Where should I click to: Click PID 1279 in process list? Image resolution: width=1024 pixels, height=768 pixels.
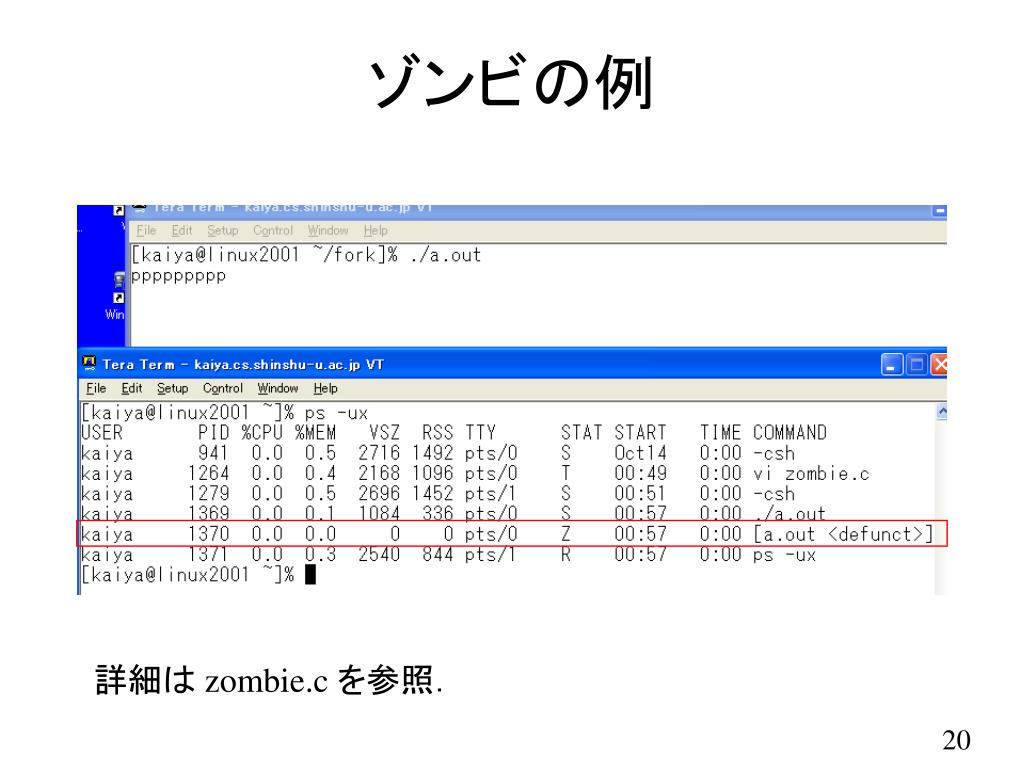click(x=208, y=494)
